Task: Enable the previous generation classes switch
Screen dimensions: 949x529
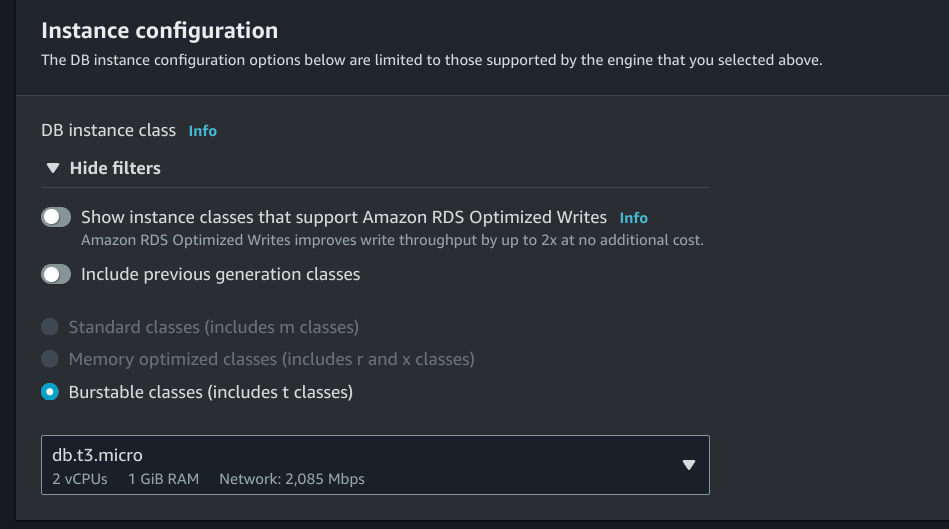Action: click(56, 274)
